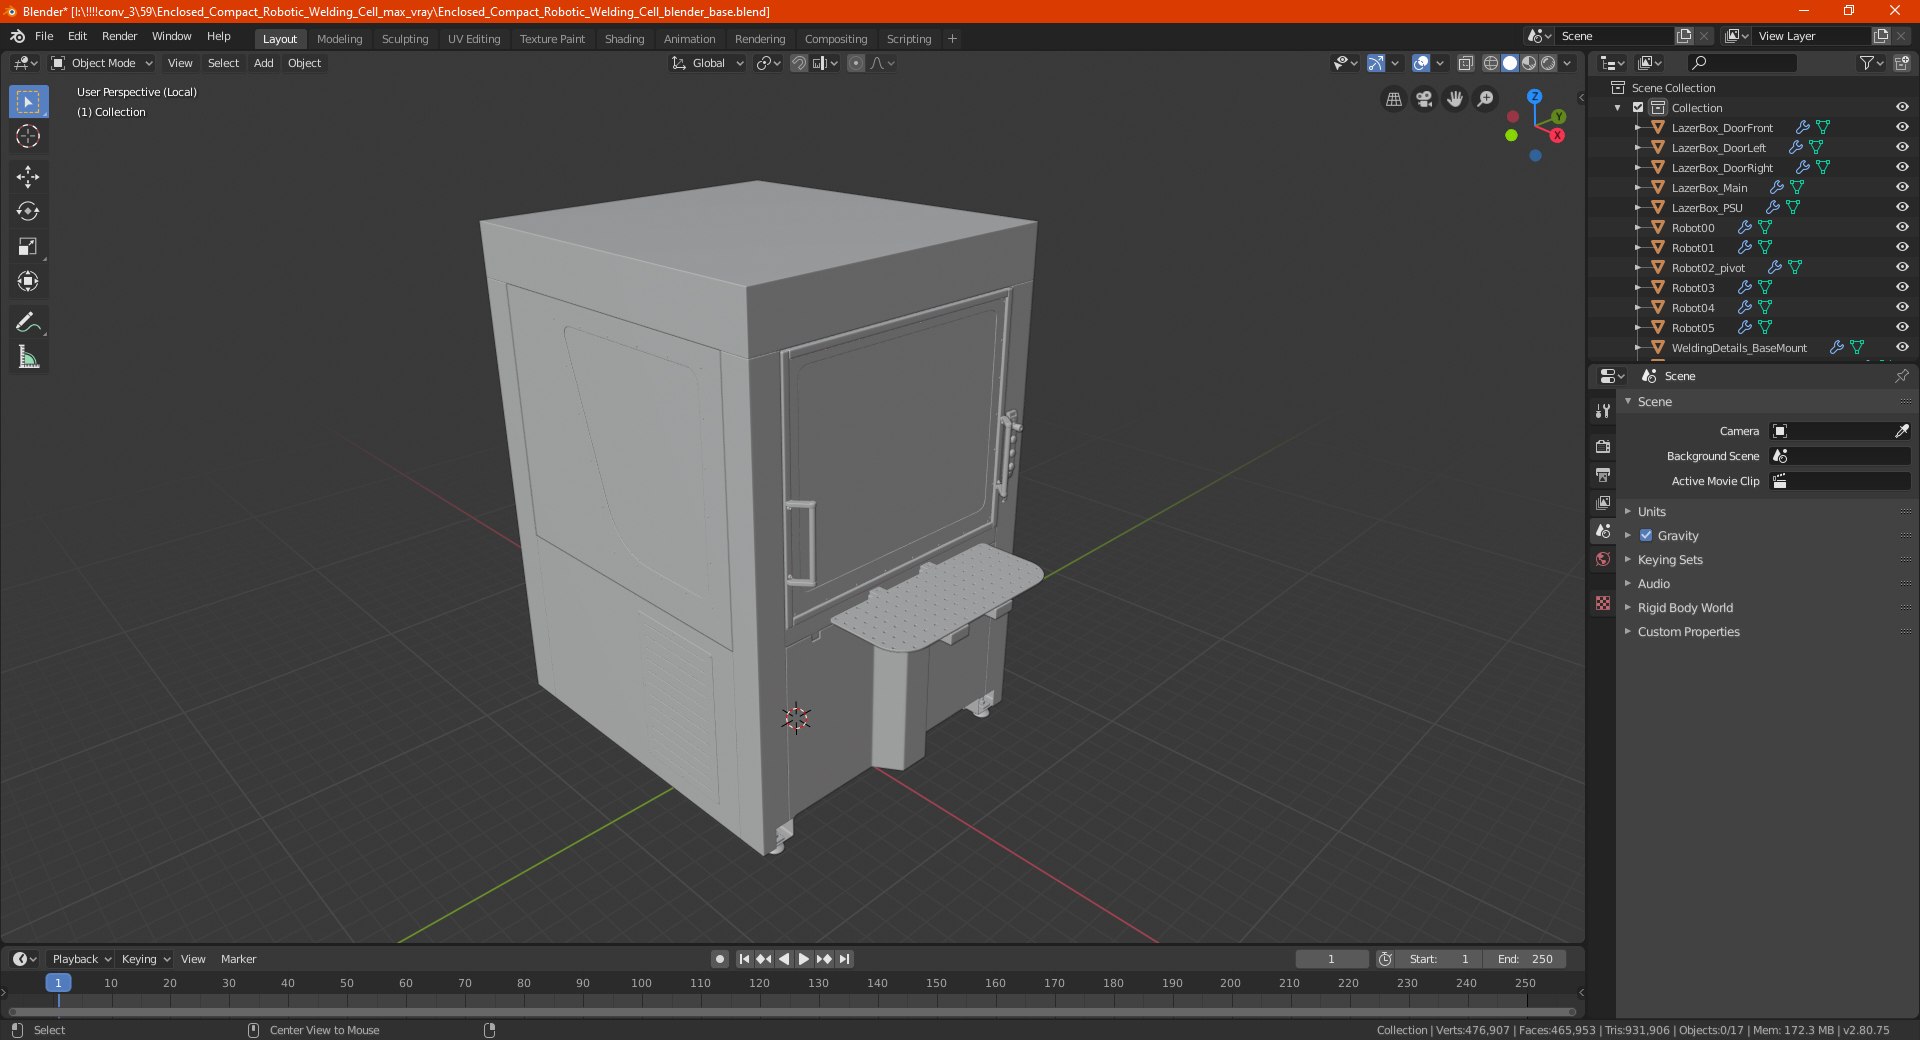
Task: Pin the Scene properties panel
Action: tap(1901, 376)
